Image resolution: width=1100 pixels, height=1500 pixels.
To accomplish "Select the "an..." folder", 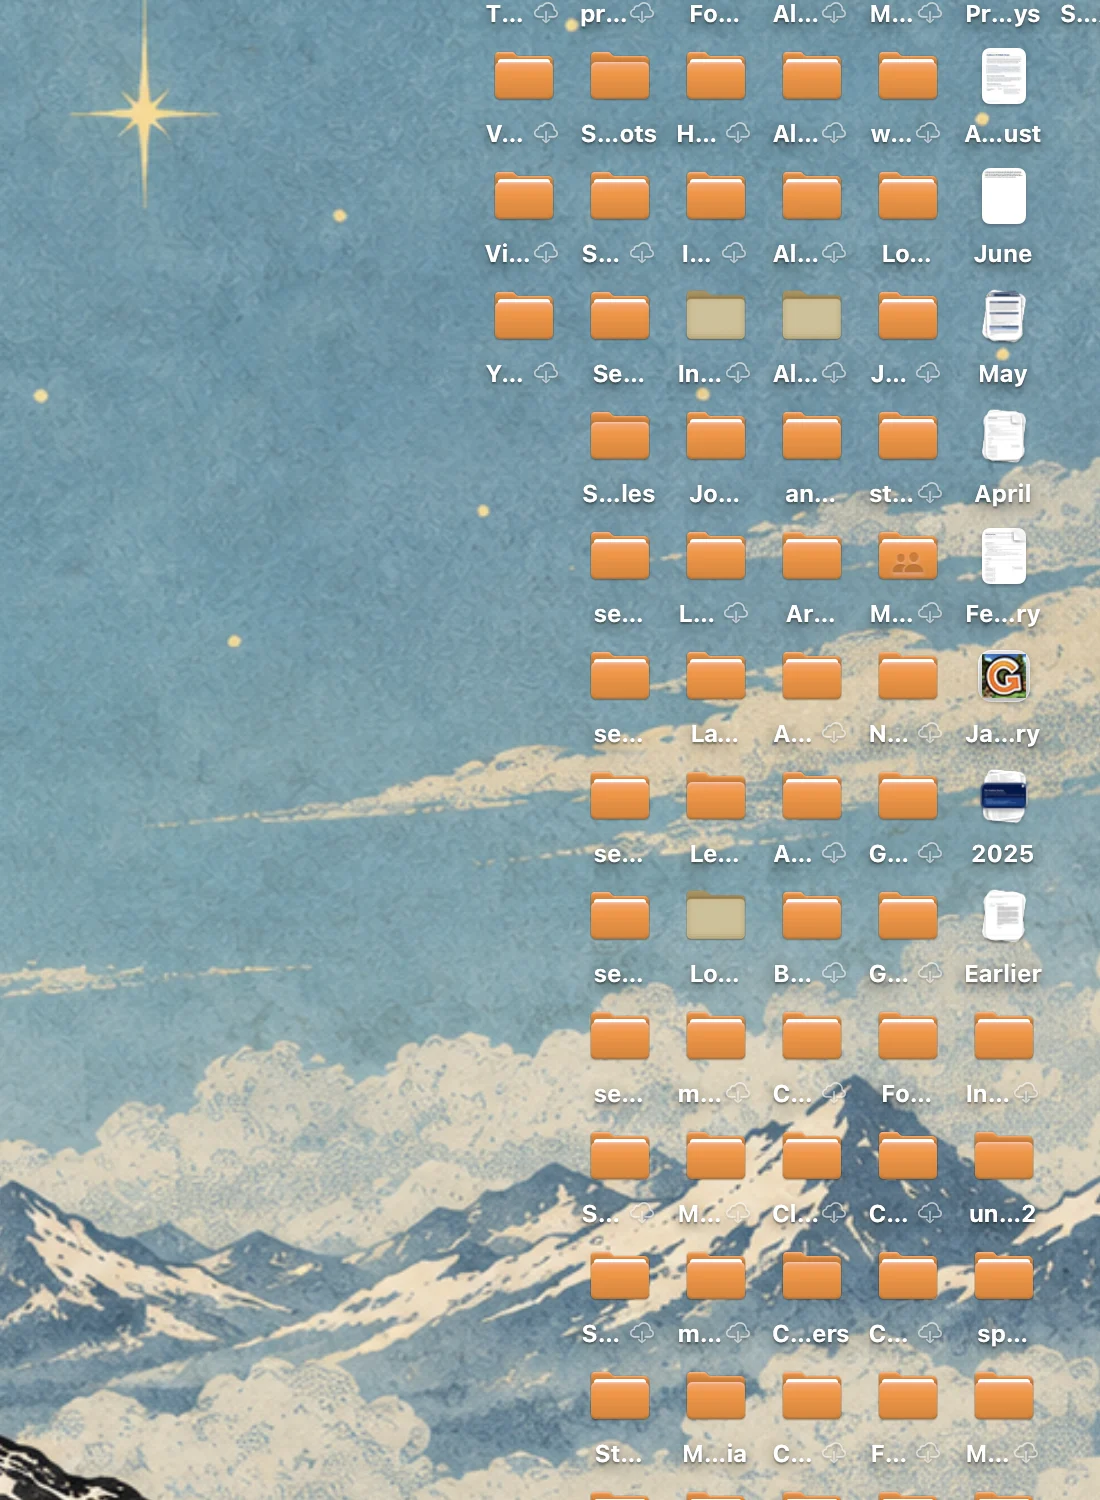I will coord(811,438).
